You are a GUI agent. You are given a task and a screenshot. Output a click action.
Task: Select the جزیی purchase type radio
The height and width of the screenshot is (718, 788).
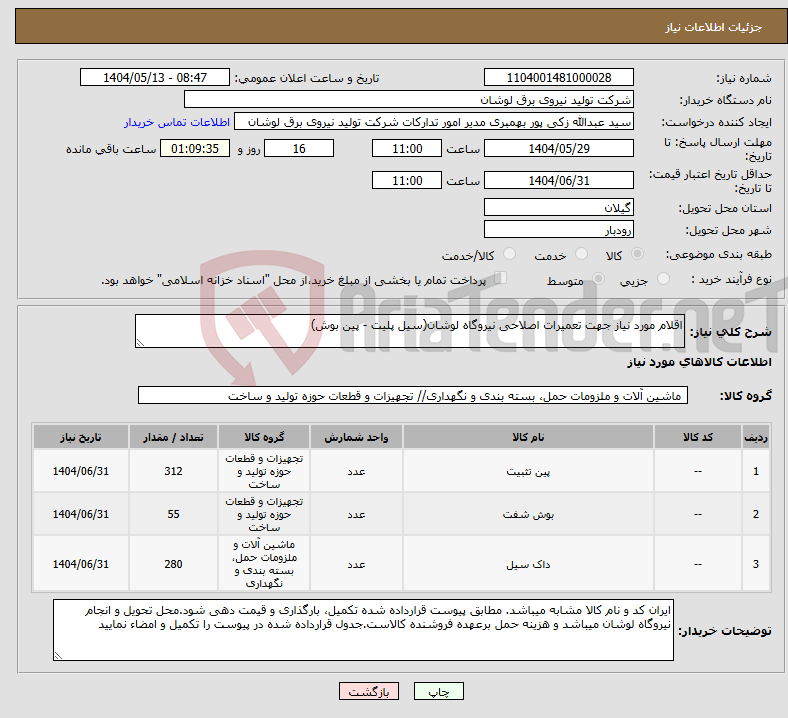tap(663, 278)
